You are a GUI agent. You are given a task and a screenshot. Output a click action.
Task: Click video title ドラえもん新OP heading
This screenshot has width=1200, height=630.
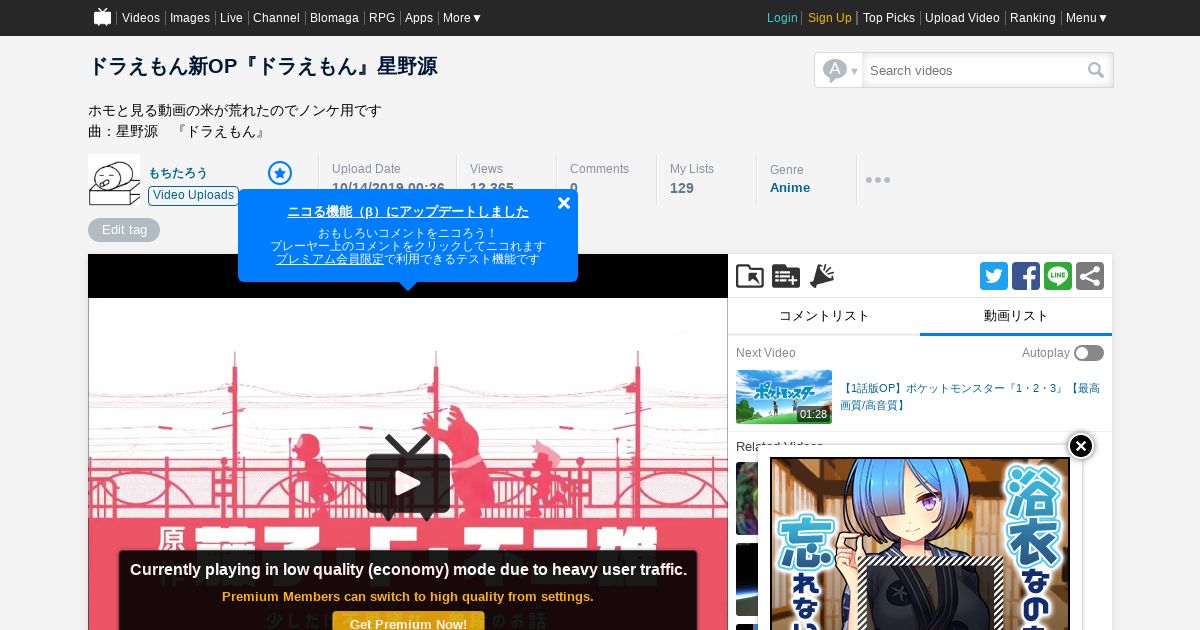click(263, 66)
